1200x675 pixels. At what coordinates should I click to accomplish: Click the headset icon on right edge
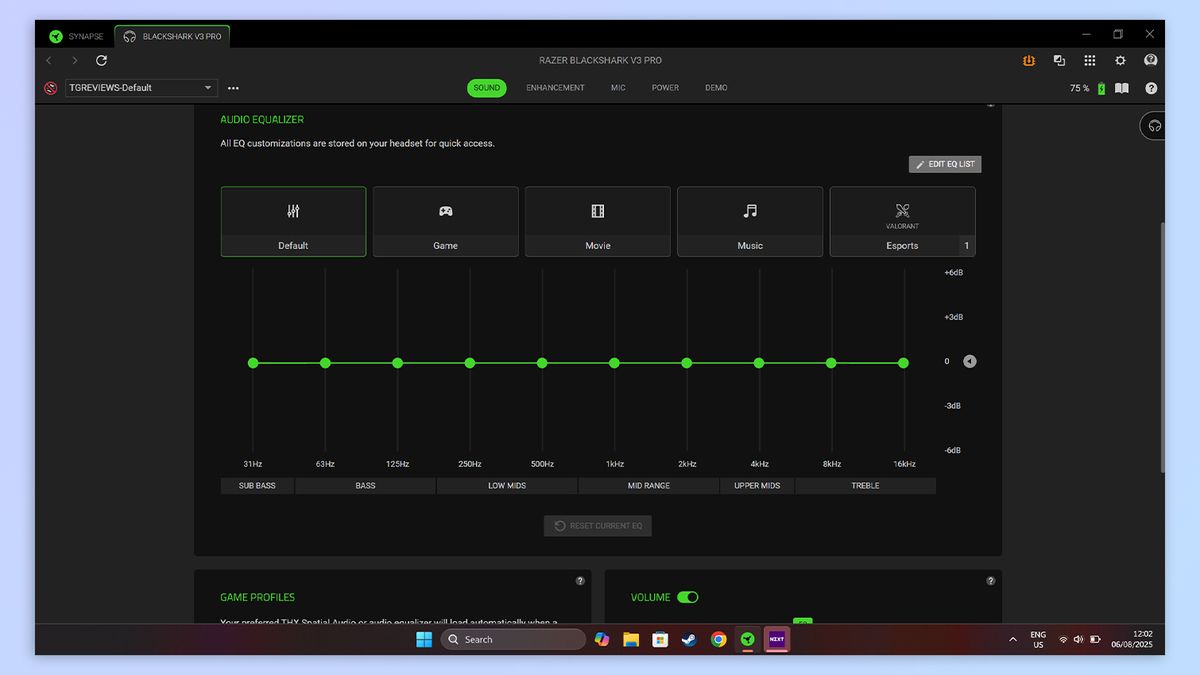pyautogui.click(x=1154, y=126)
